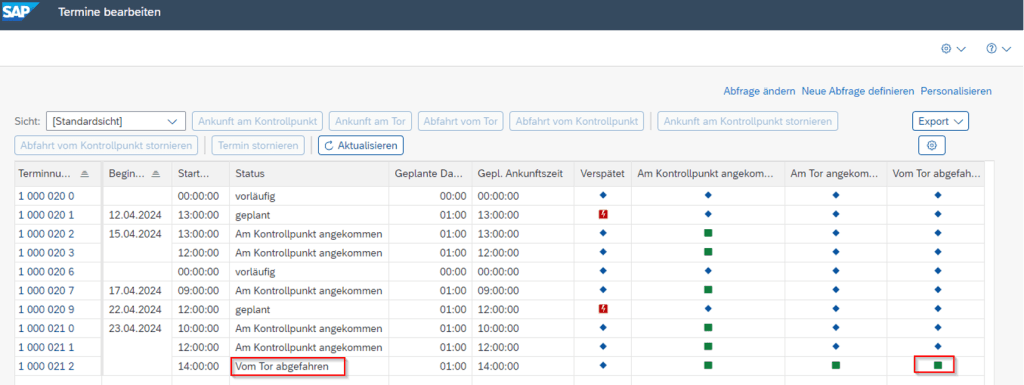Select date cell 12.04.2024
This screenshot has height=385, width=1024.
click(137, 215)
